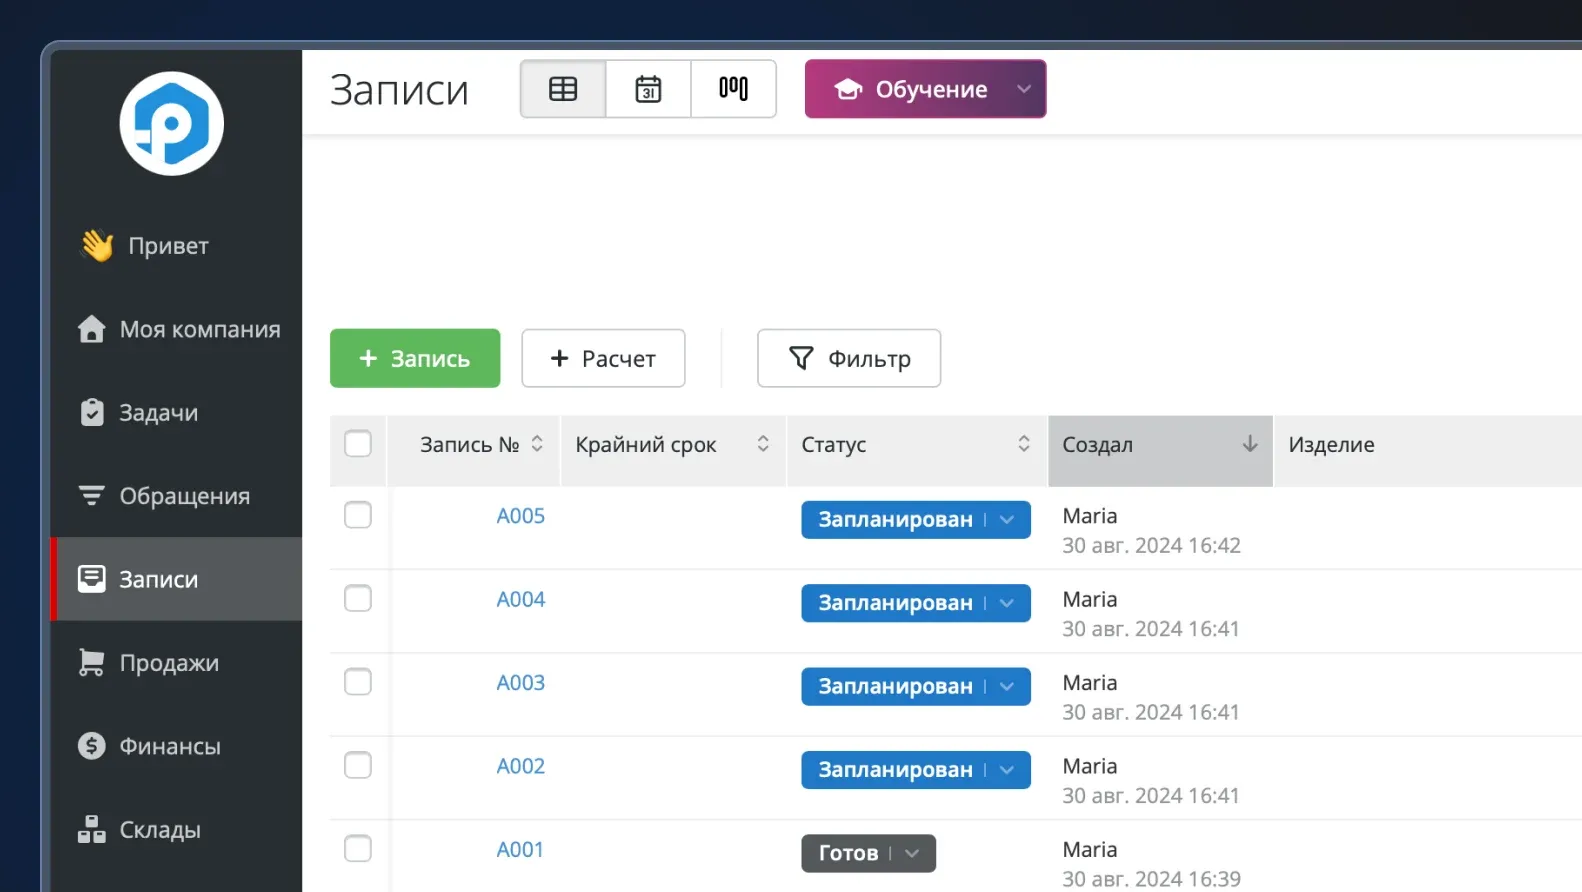Click the shopping cart icon beside Продажи
1582x892 pixels.
tap(91, 662)
